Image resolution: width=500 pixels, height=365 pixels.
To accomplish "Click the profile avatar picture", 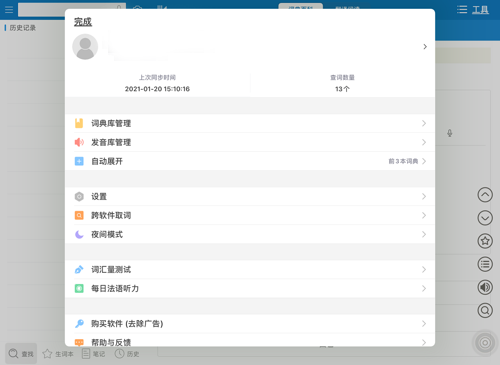I will click(x=85, y=47).
